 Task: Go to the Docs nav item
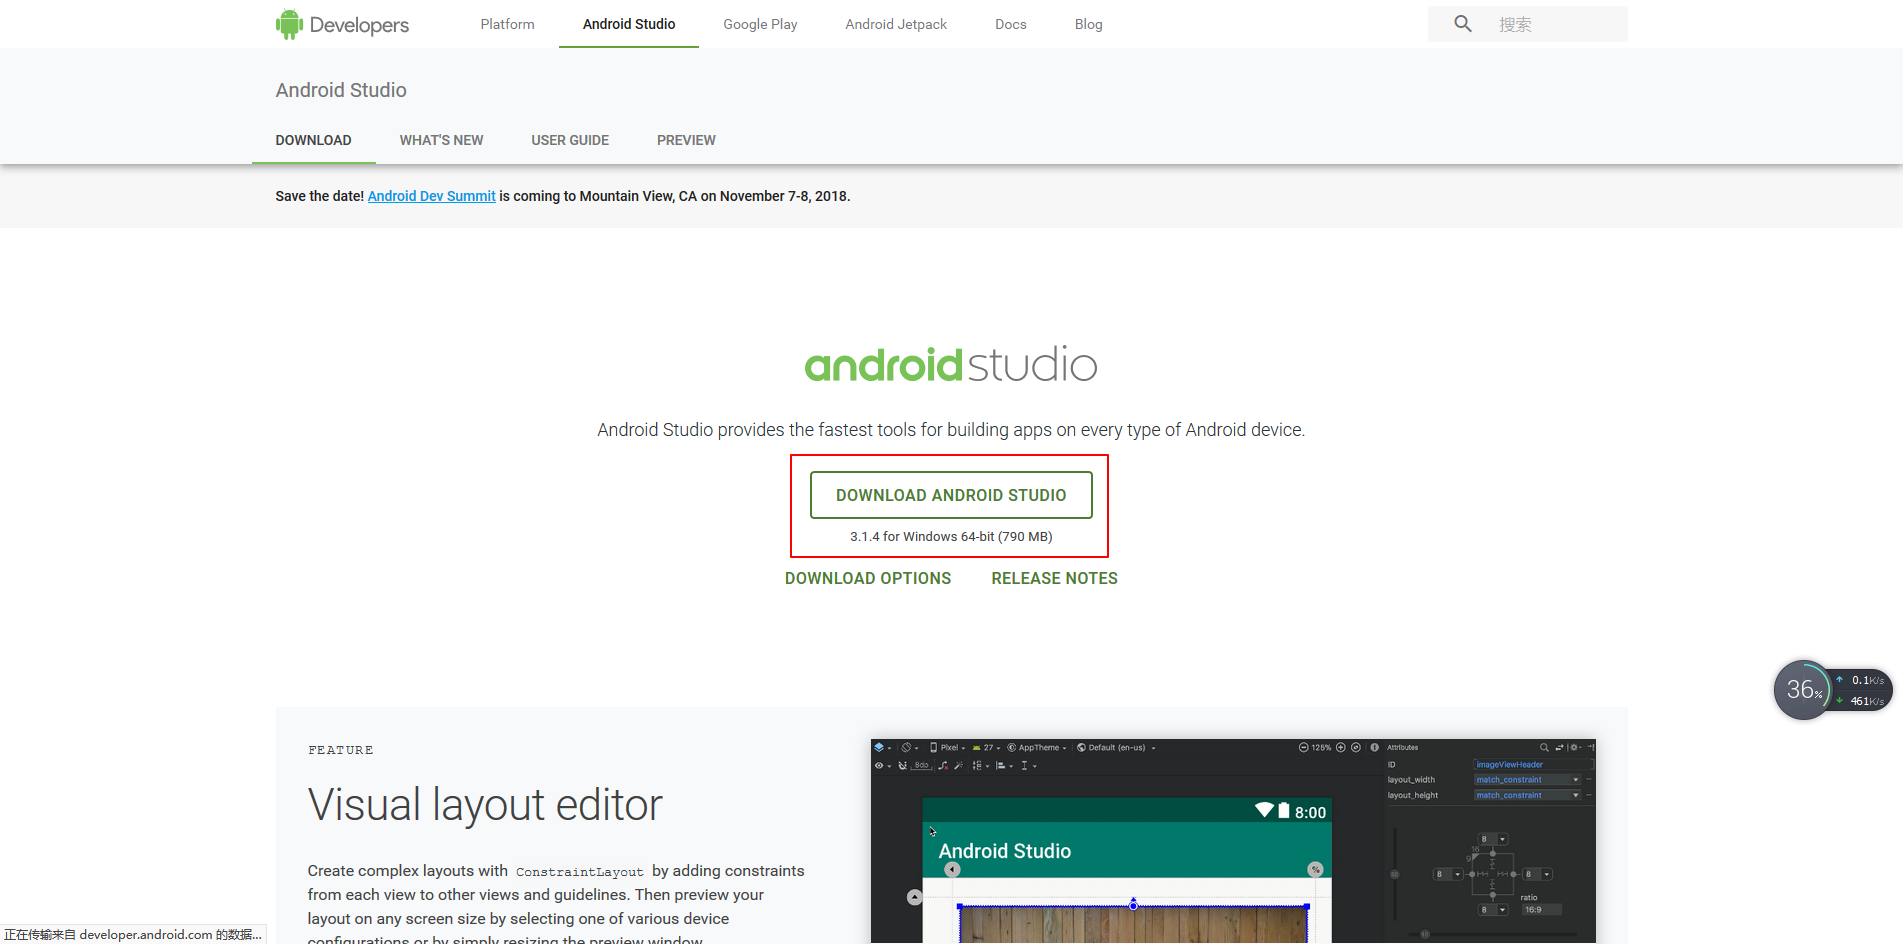point(1011,24)
